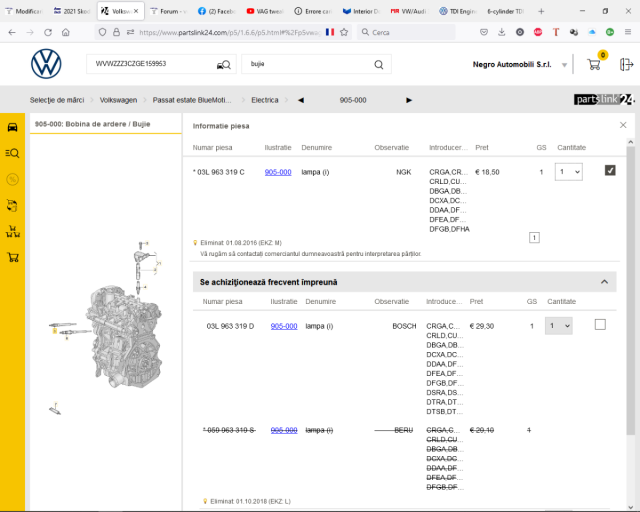The width and height of the screenshot is (640, 512).
Task: Switch to the Forum browser tab
Action: click(168, 11)
